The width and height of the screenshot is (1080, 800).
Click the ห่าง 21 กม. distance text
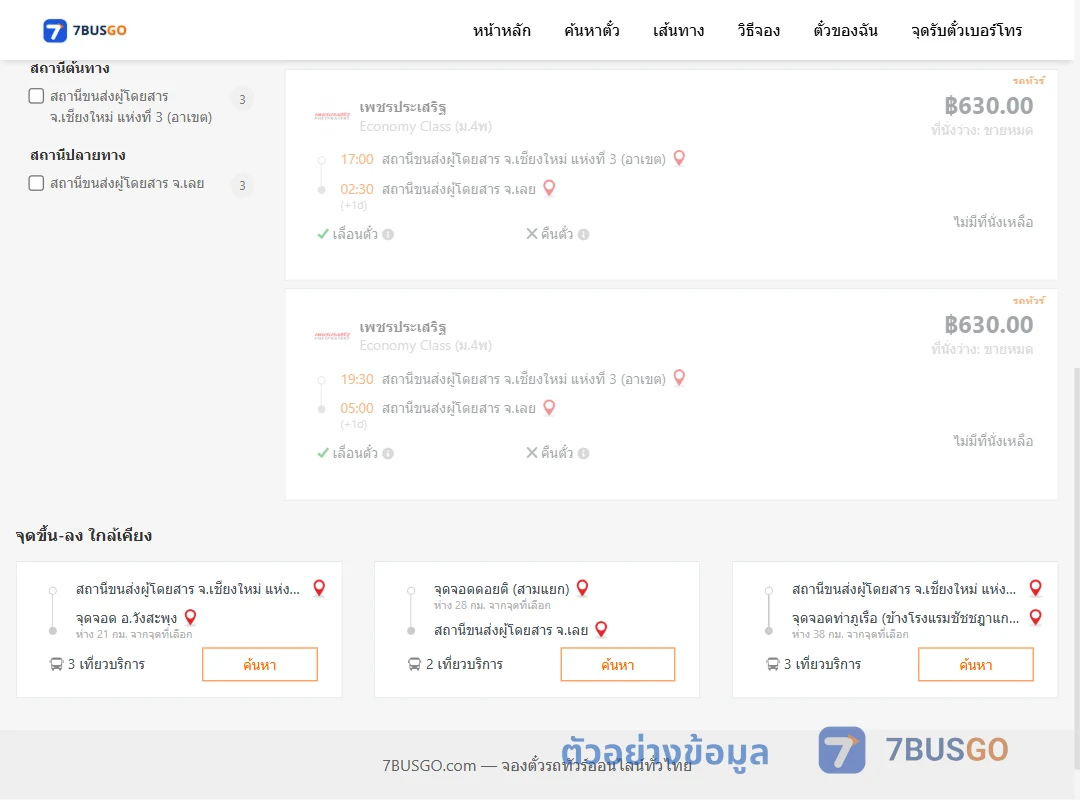[134, 635]
